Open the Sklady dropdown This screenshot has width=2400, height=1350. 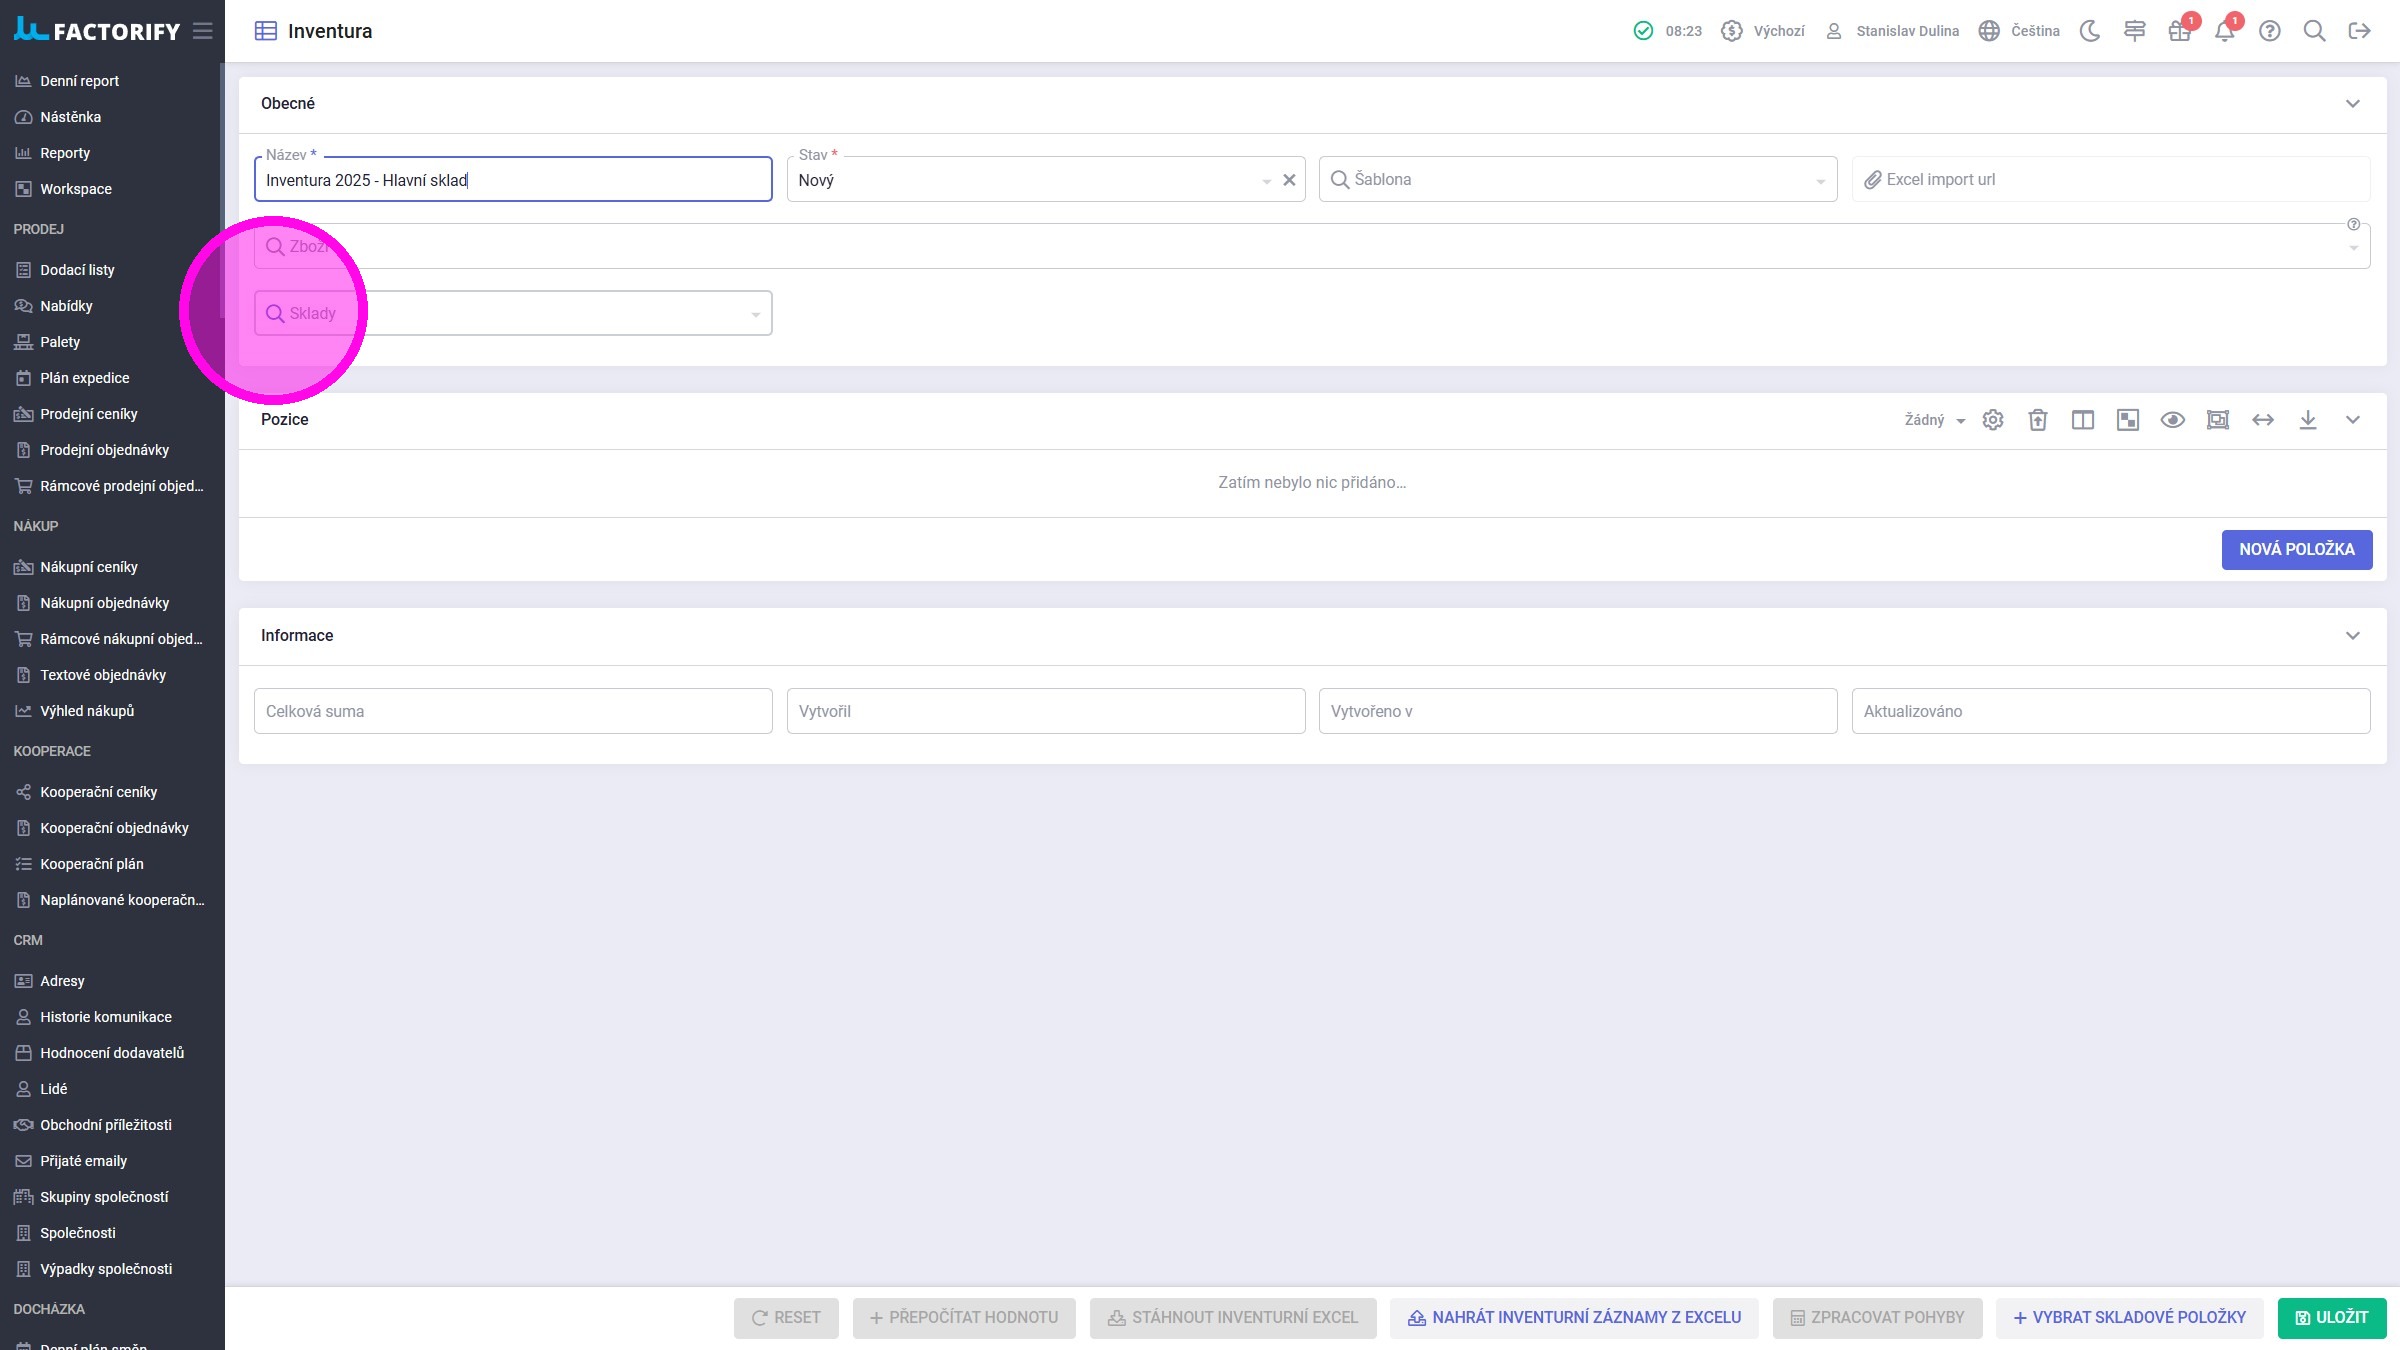click(x=512, y=314)
